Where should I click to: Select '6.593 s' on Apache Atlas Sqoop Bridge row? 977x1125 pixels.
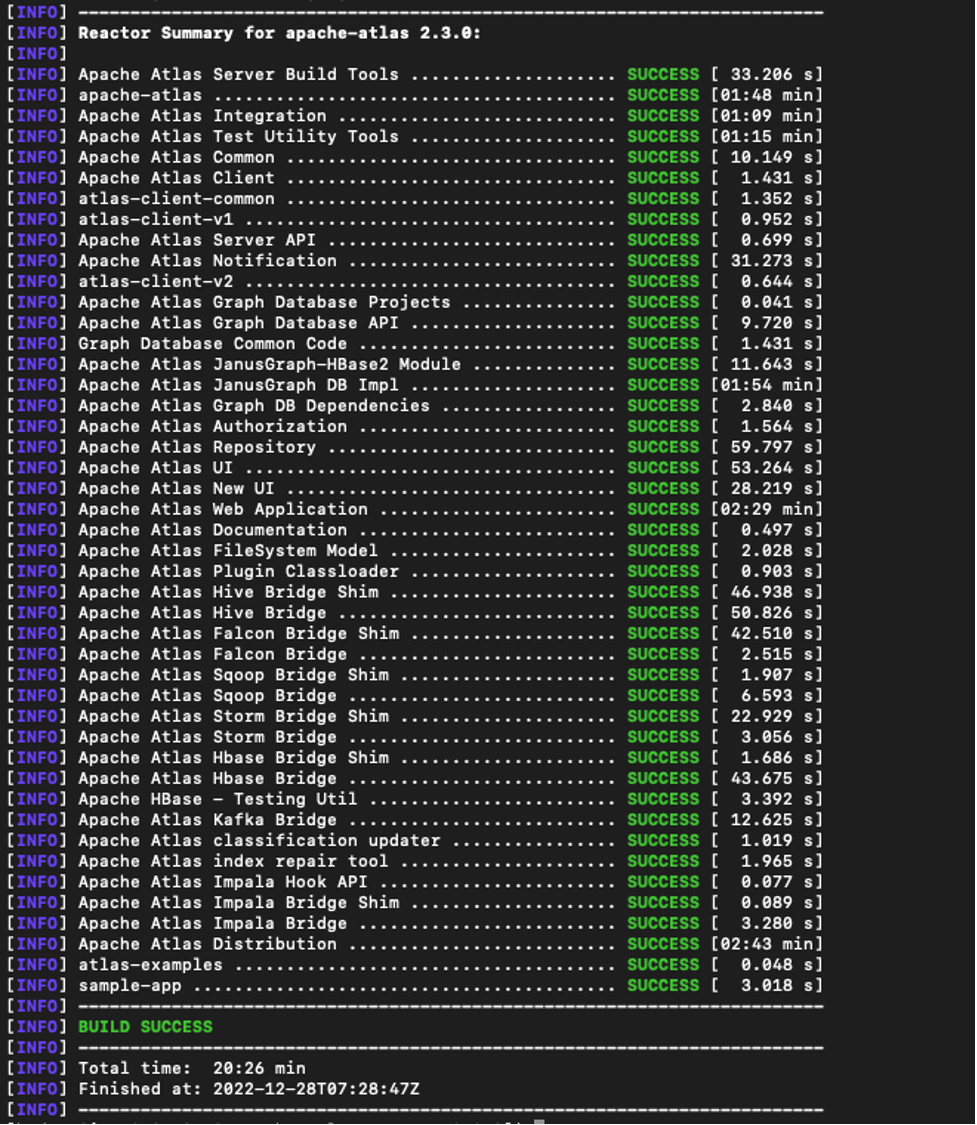click(778, 696)
